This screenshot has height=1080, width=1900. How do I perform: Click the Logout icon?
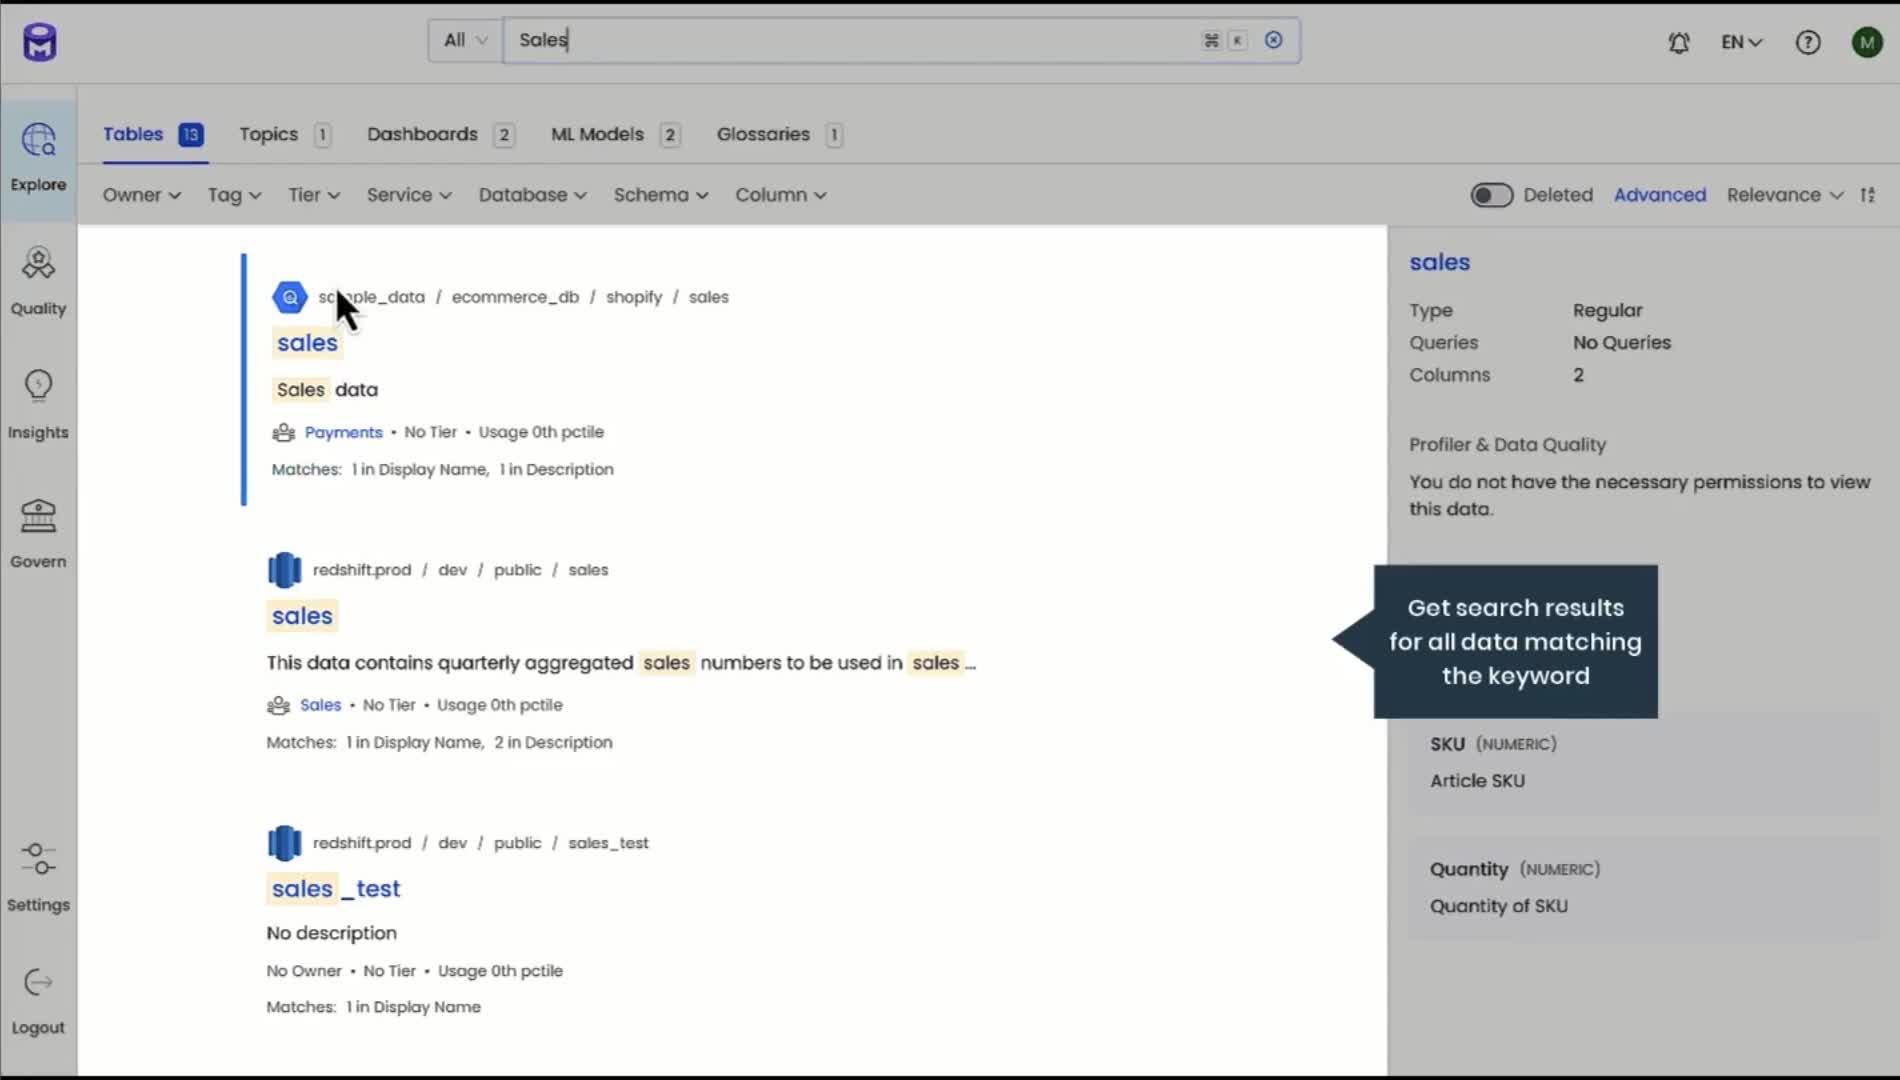pyautogui.click(x=38, y=999)
